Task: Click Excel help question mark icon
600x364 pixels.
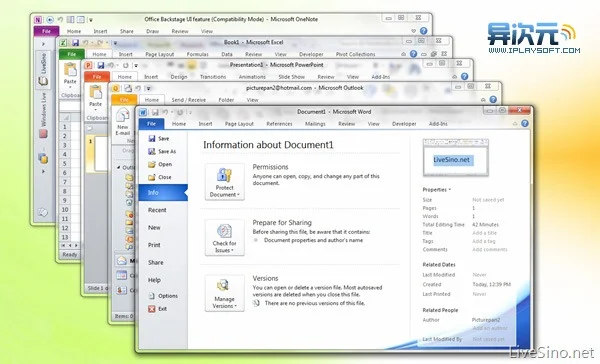Action: (x=413, y=54)
